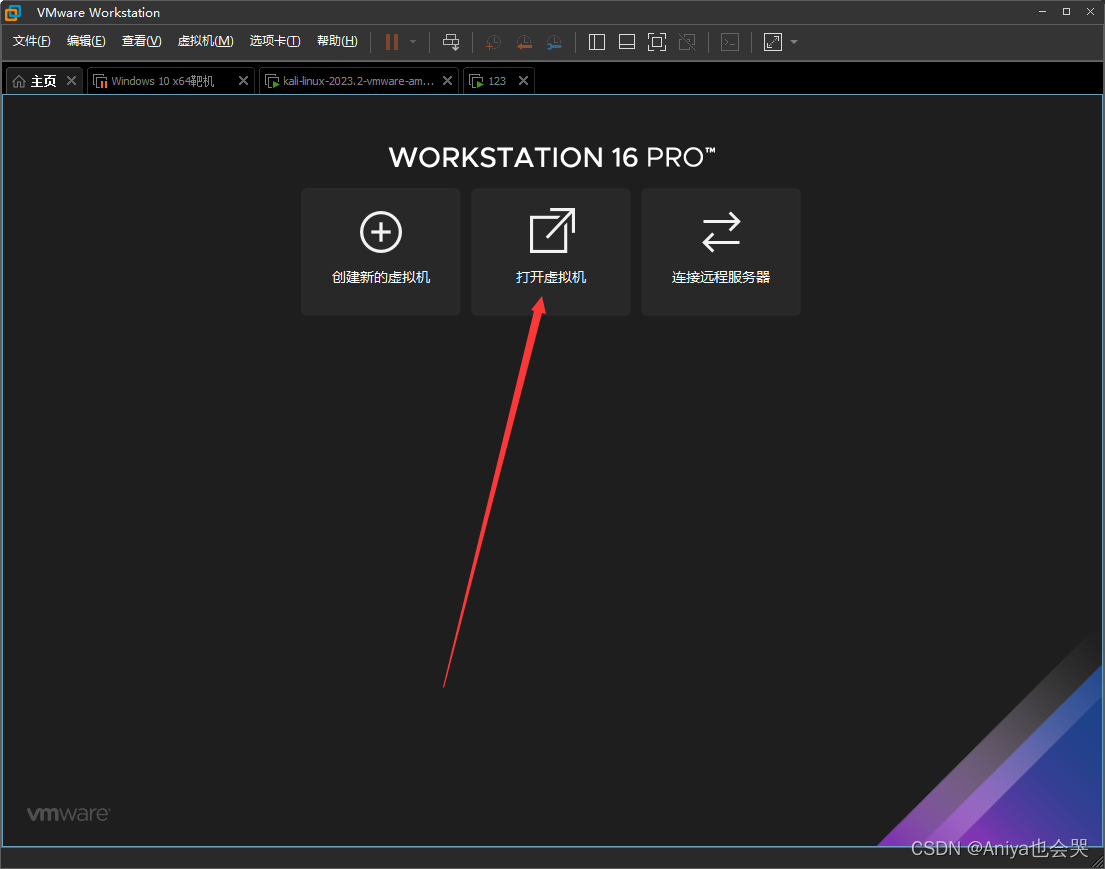Screen dimensions: 1105x869
Task: Close the Windows 10 x64靶机 tab
Action: pyautogui.click(x=243, y=80)
